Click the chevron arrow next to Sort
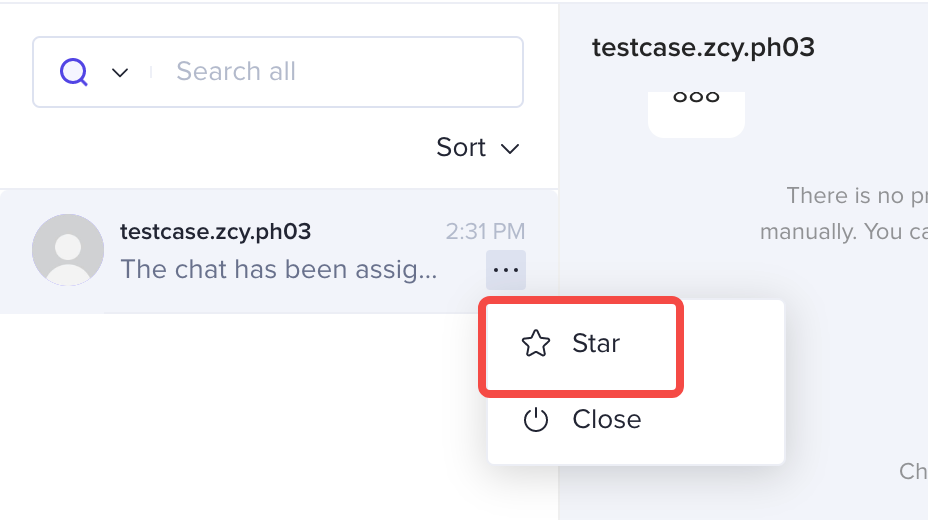Screen dimensions: 928x520 [x=510, y=149]
